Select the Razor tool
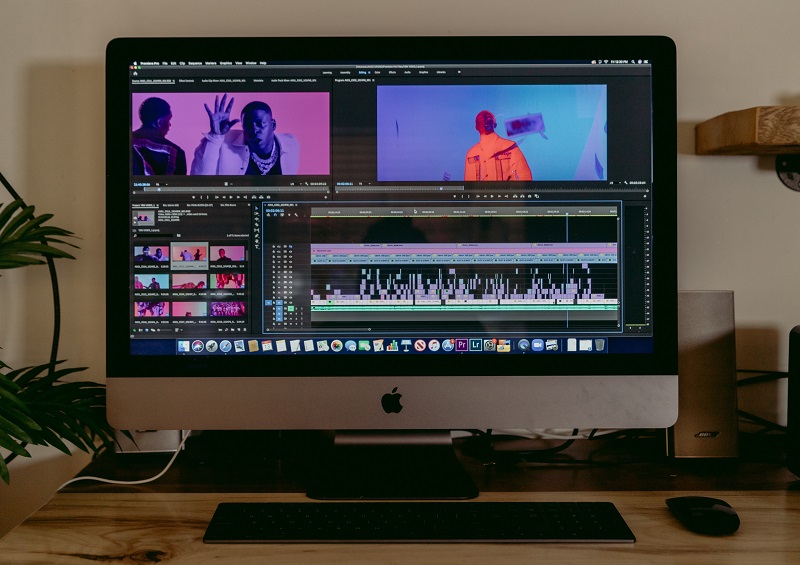 [257, 224]
